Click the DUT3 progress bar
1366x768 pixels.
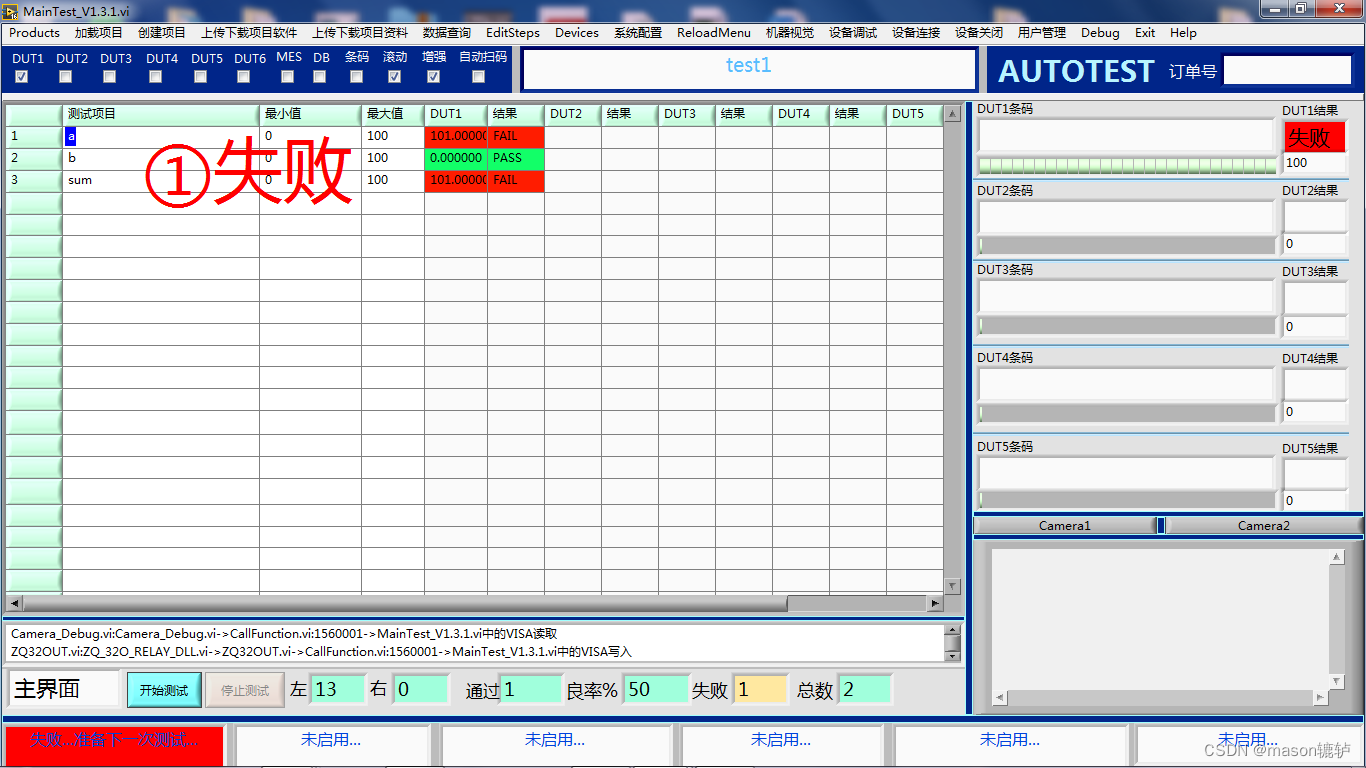point(1127,325)
